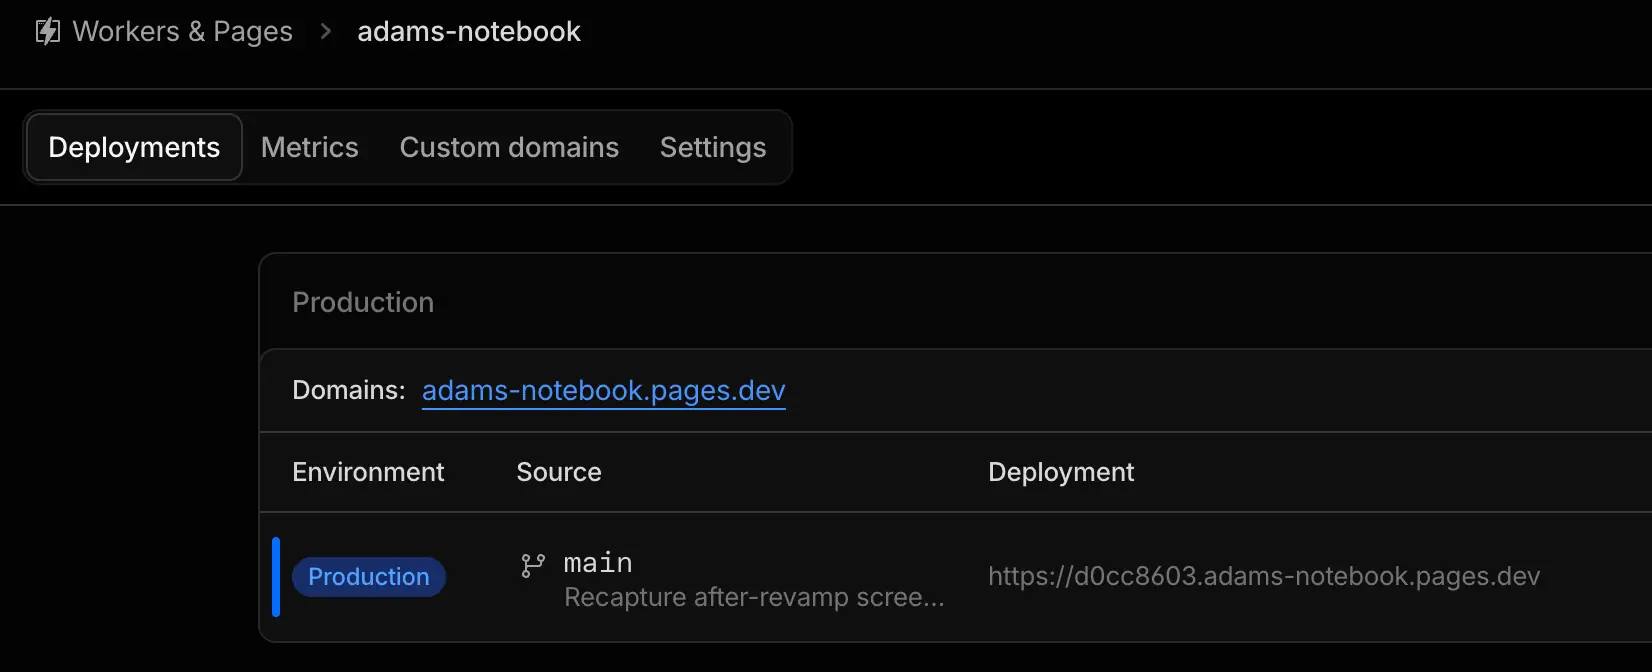Go to the Settings tab
The height and width of the screenshot is (672, 1652).
click(713, 147)
